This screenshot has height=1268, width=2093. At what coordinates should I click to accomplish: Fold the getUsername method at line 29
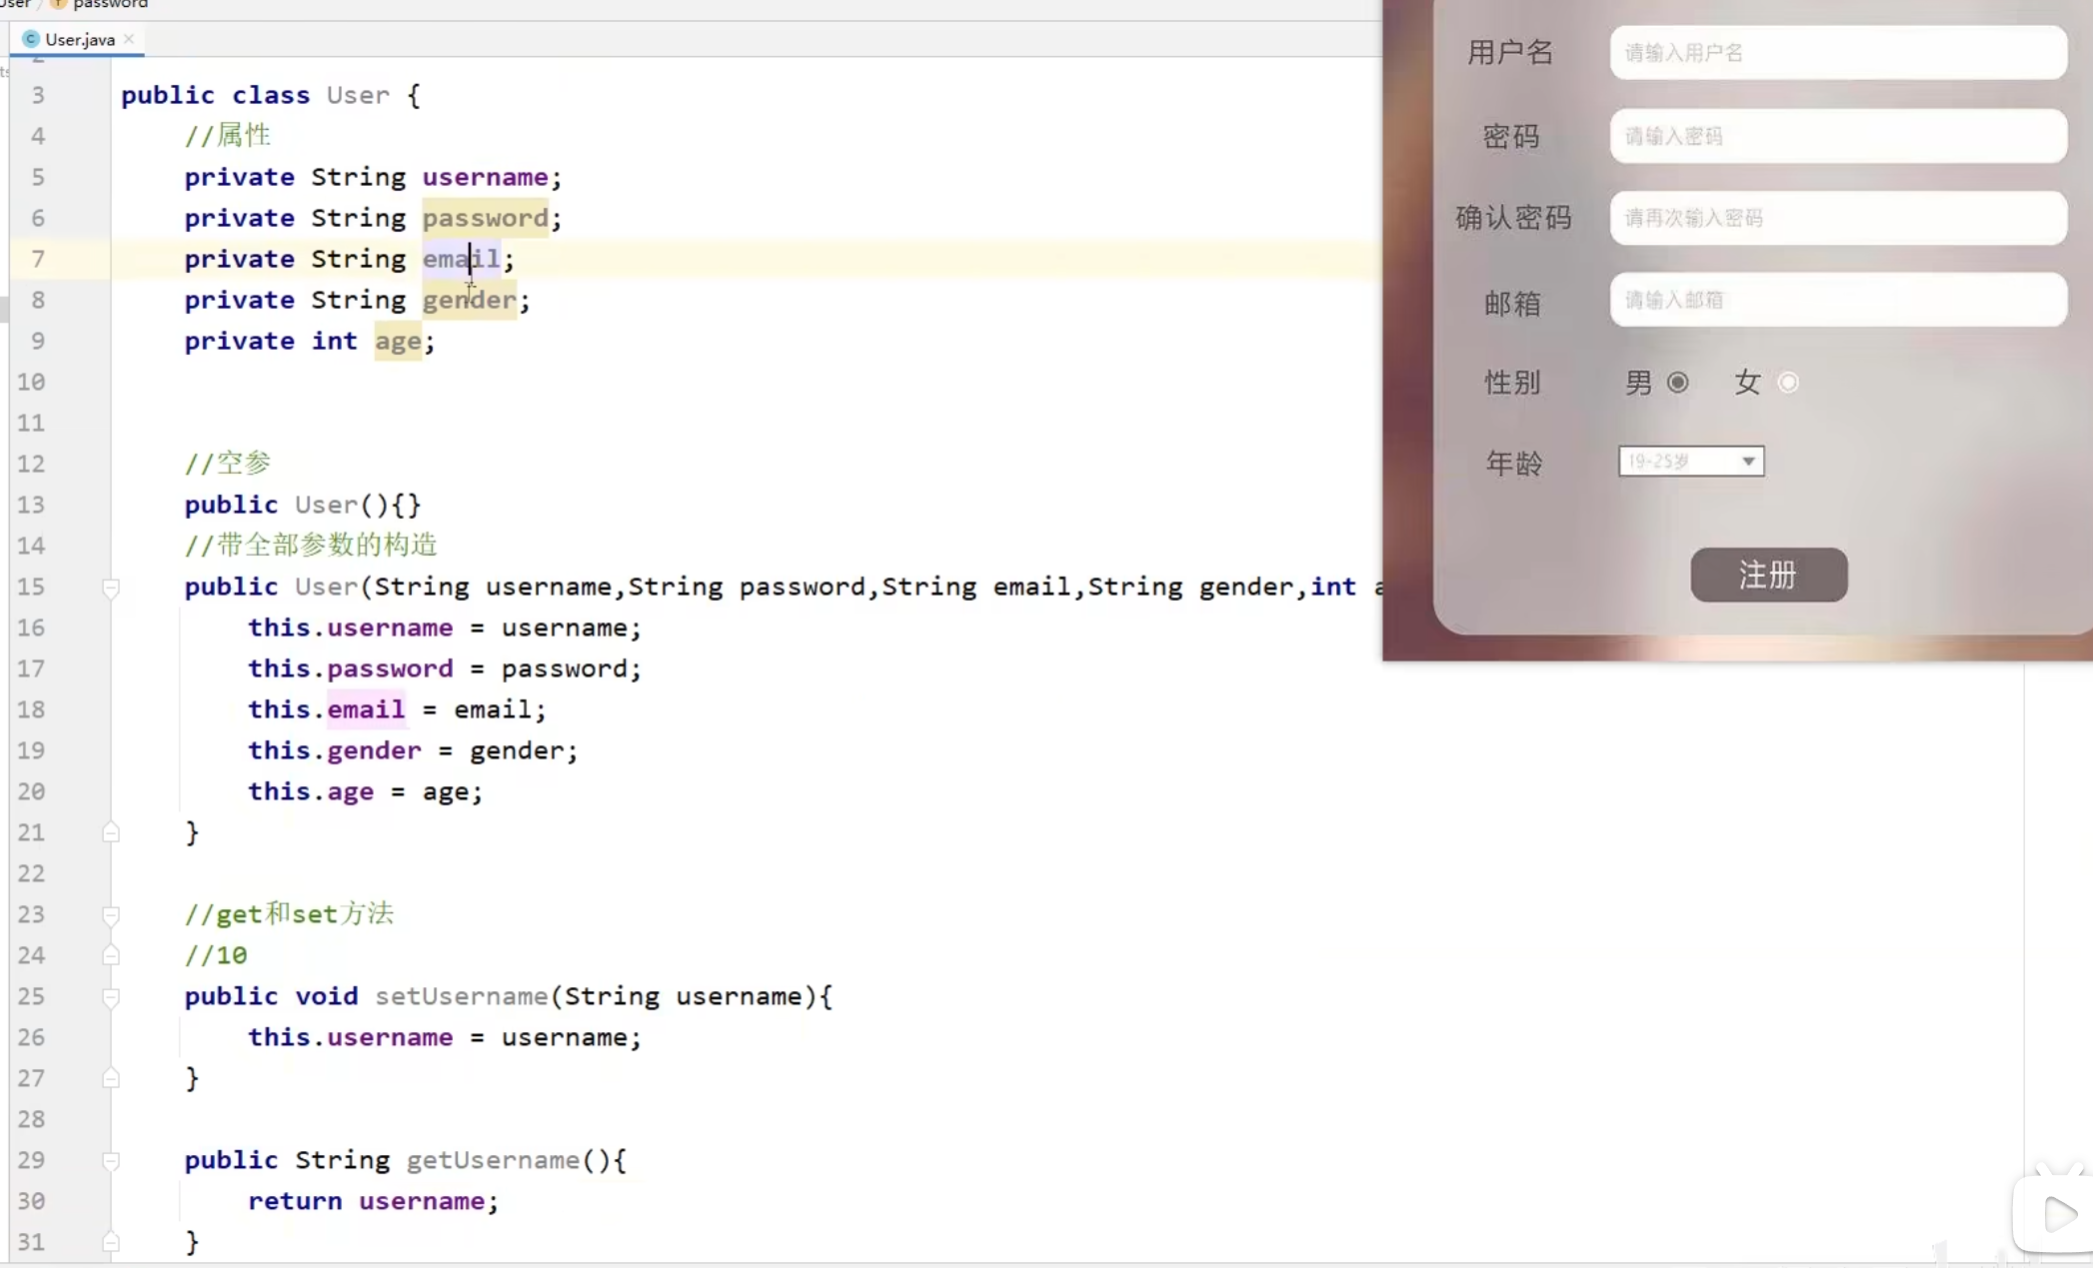click(111, 1161)
